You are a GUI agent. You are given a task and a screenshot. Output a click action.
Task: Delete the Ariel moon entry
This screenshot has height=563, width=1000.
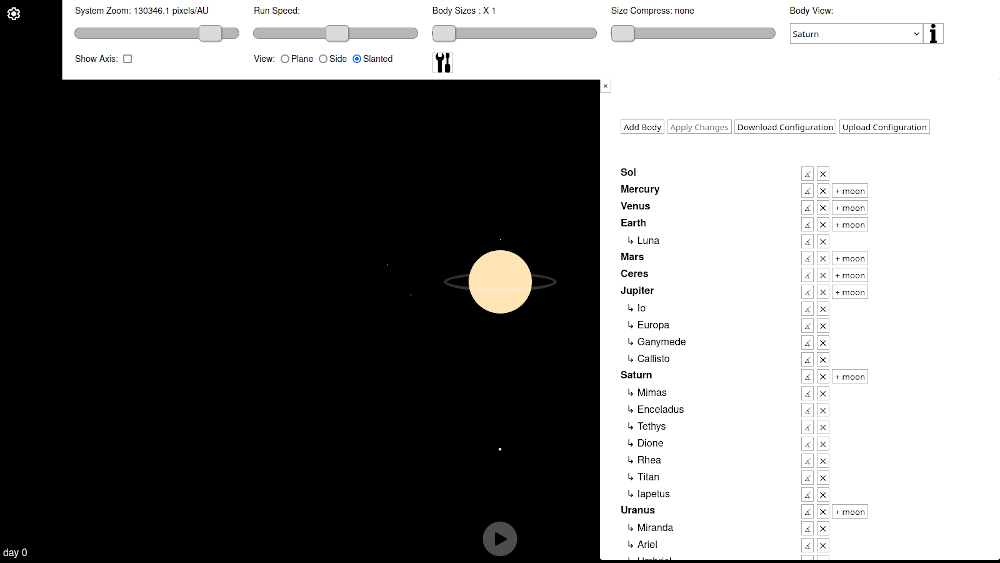[x=823, y=546]
